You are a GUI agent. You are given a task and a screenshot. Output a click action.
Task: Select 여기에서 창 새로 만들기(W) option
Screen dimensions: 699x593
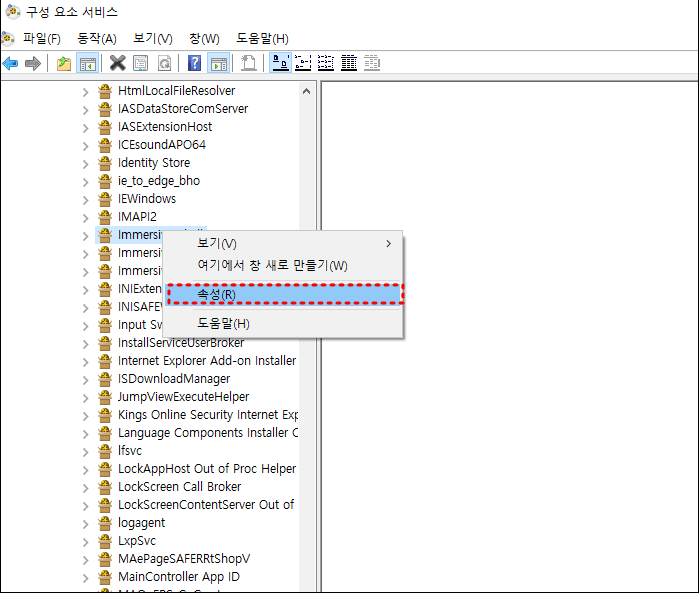pyautogui.click(x=272, y=265)
